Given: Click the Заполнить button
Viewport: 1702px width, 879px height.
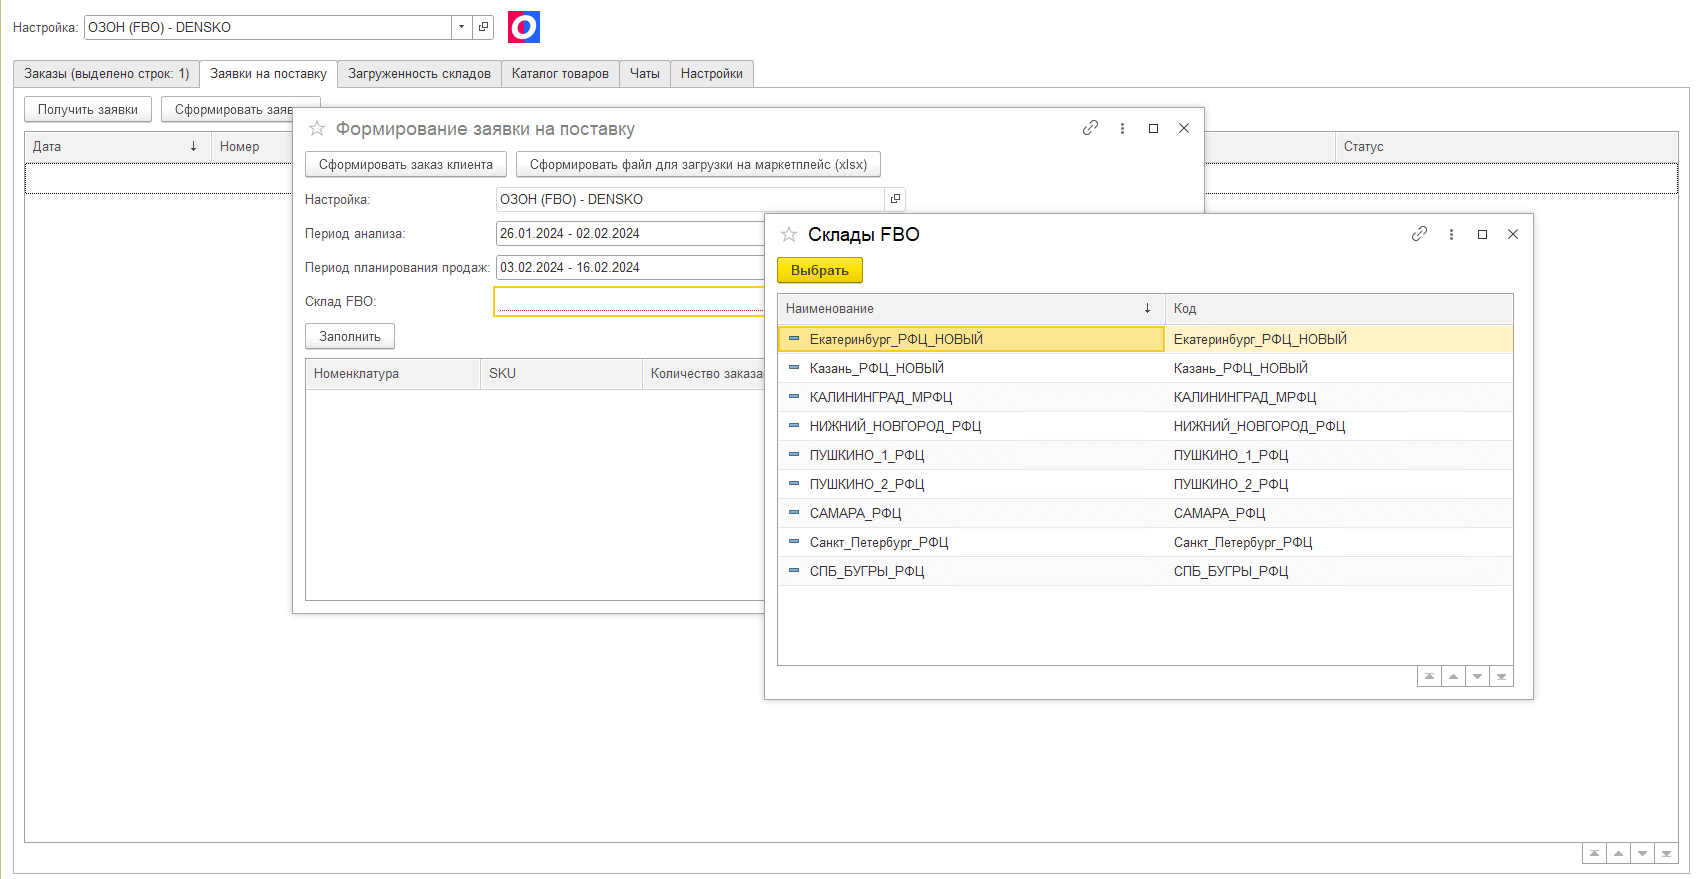Looking at the screenshot, I should coord(350,336).
